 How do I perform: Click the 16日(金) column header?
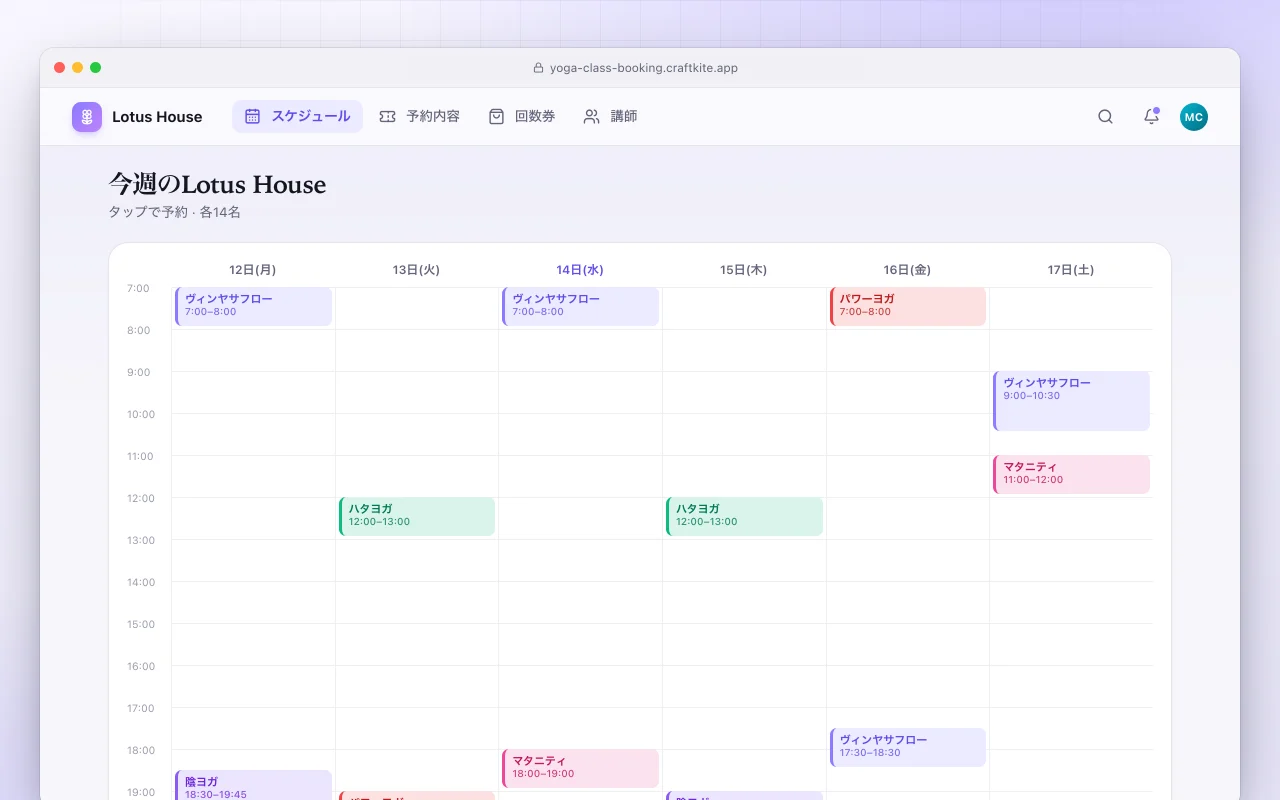coord(907,270)
